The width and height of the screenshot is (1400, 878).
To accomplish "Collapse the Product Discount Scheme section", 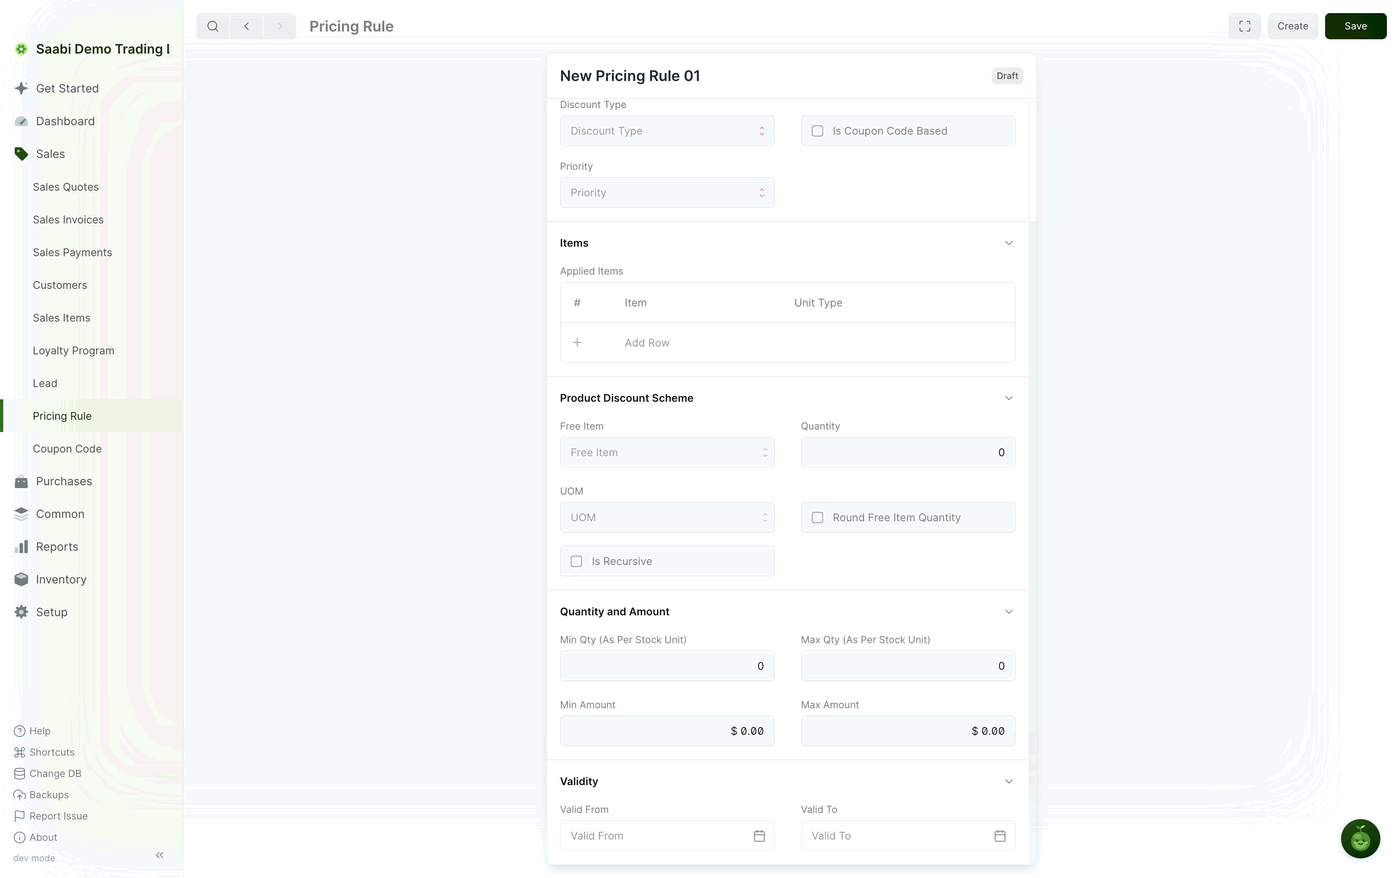I will pos(1009,398).
